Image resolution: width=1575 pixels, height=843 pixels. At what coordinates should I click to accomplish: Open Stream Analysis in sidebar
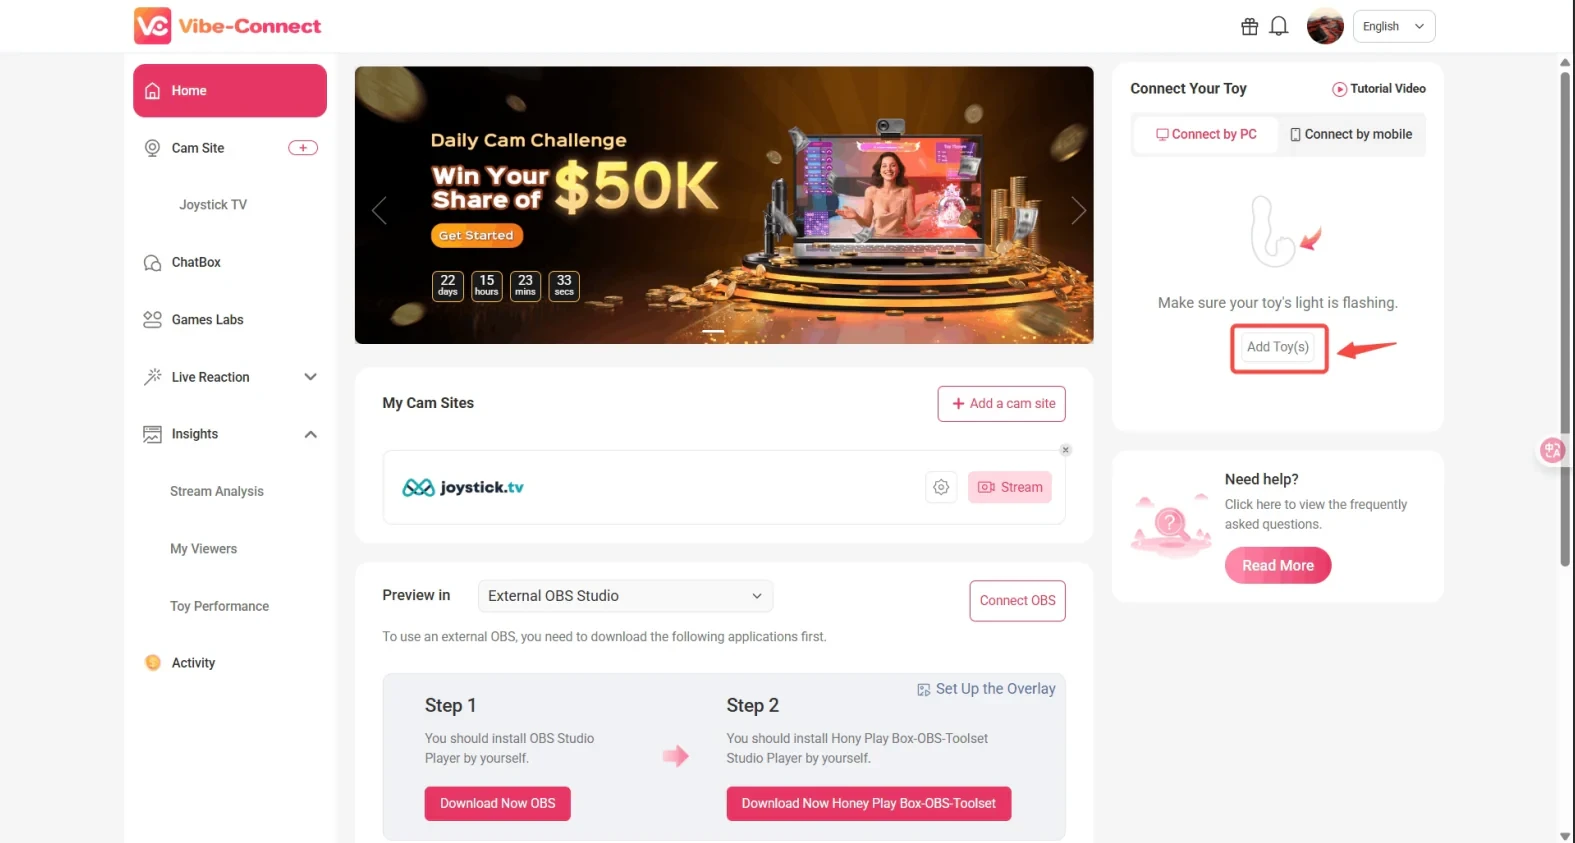[217, 491]
